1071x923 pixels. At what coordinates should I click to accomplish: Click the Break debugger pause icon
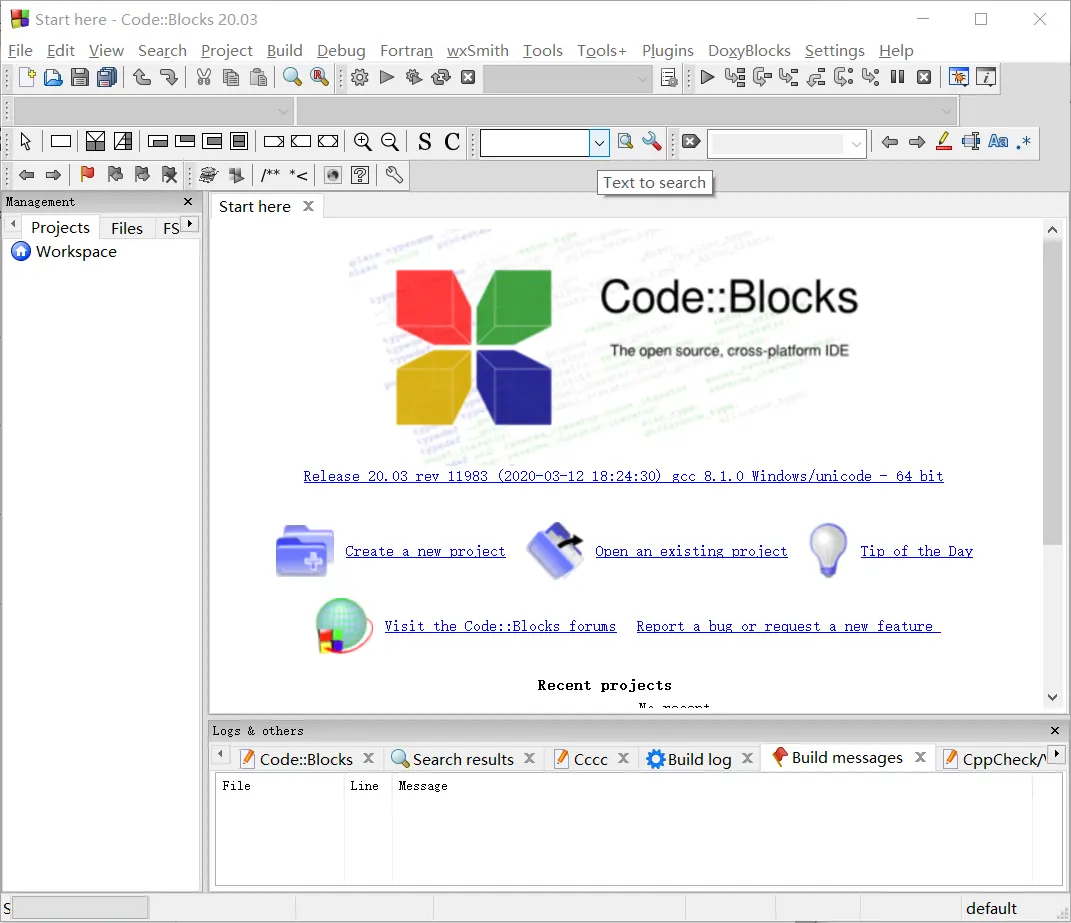[x=898, y=77]
